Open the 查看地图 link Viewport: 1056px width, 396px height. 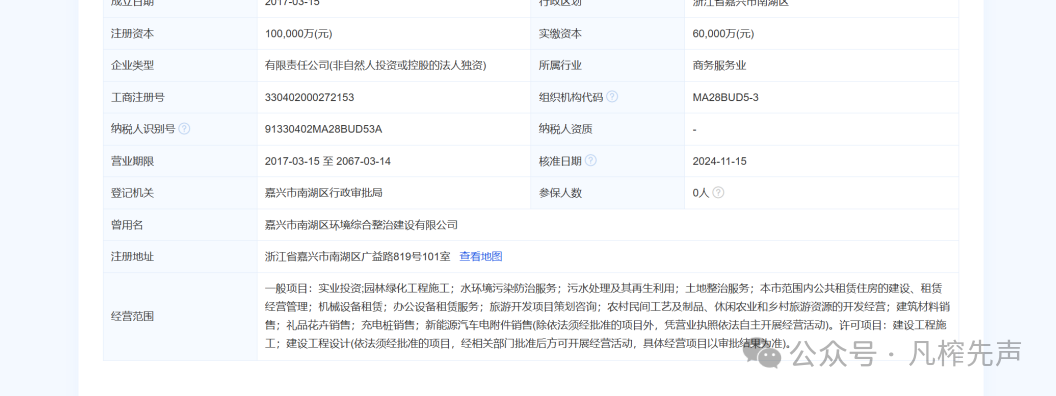481,257
